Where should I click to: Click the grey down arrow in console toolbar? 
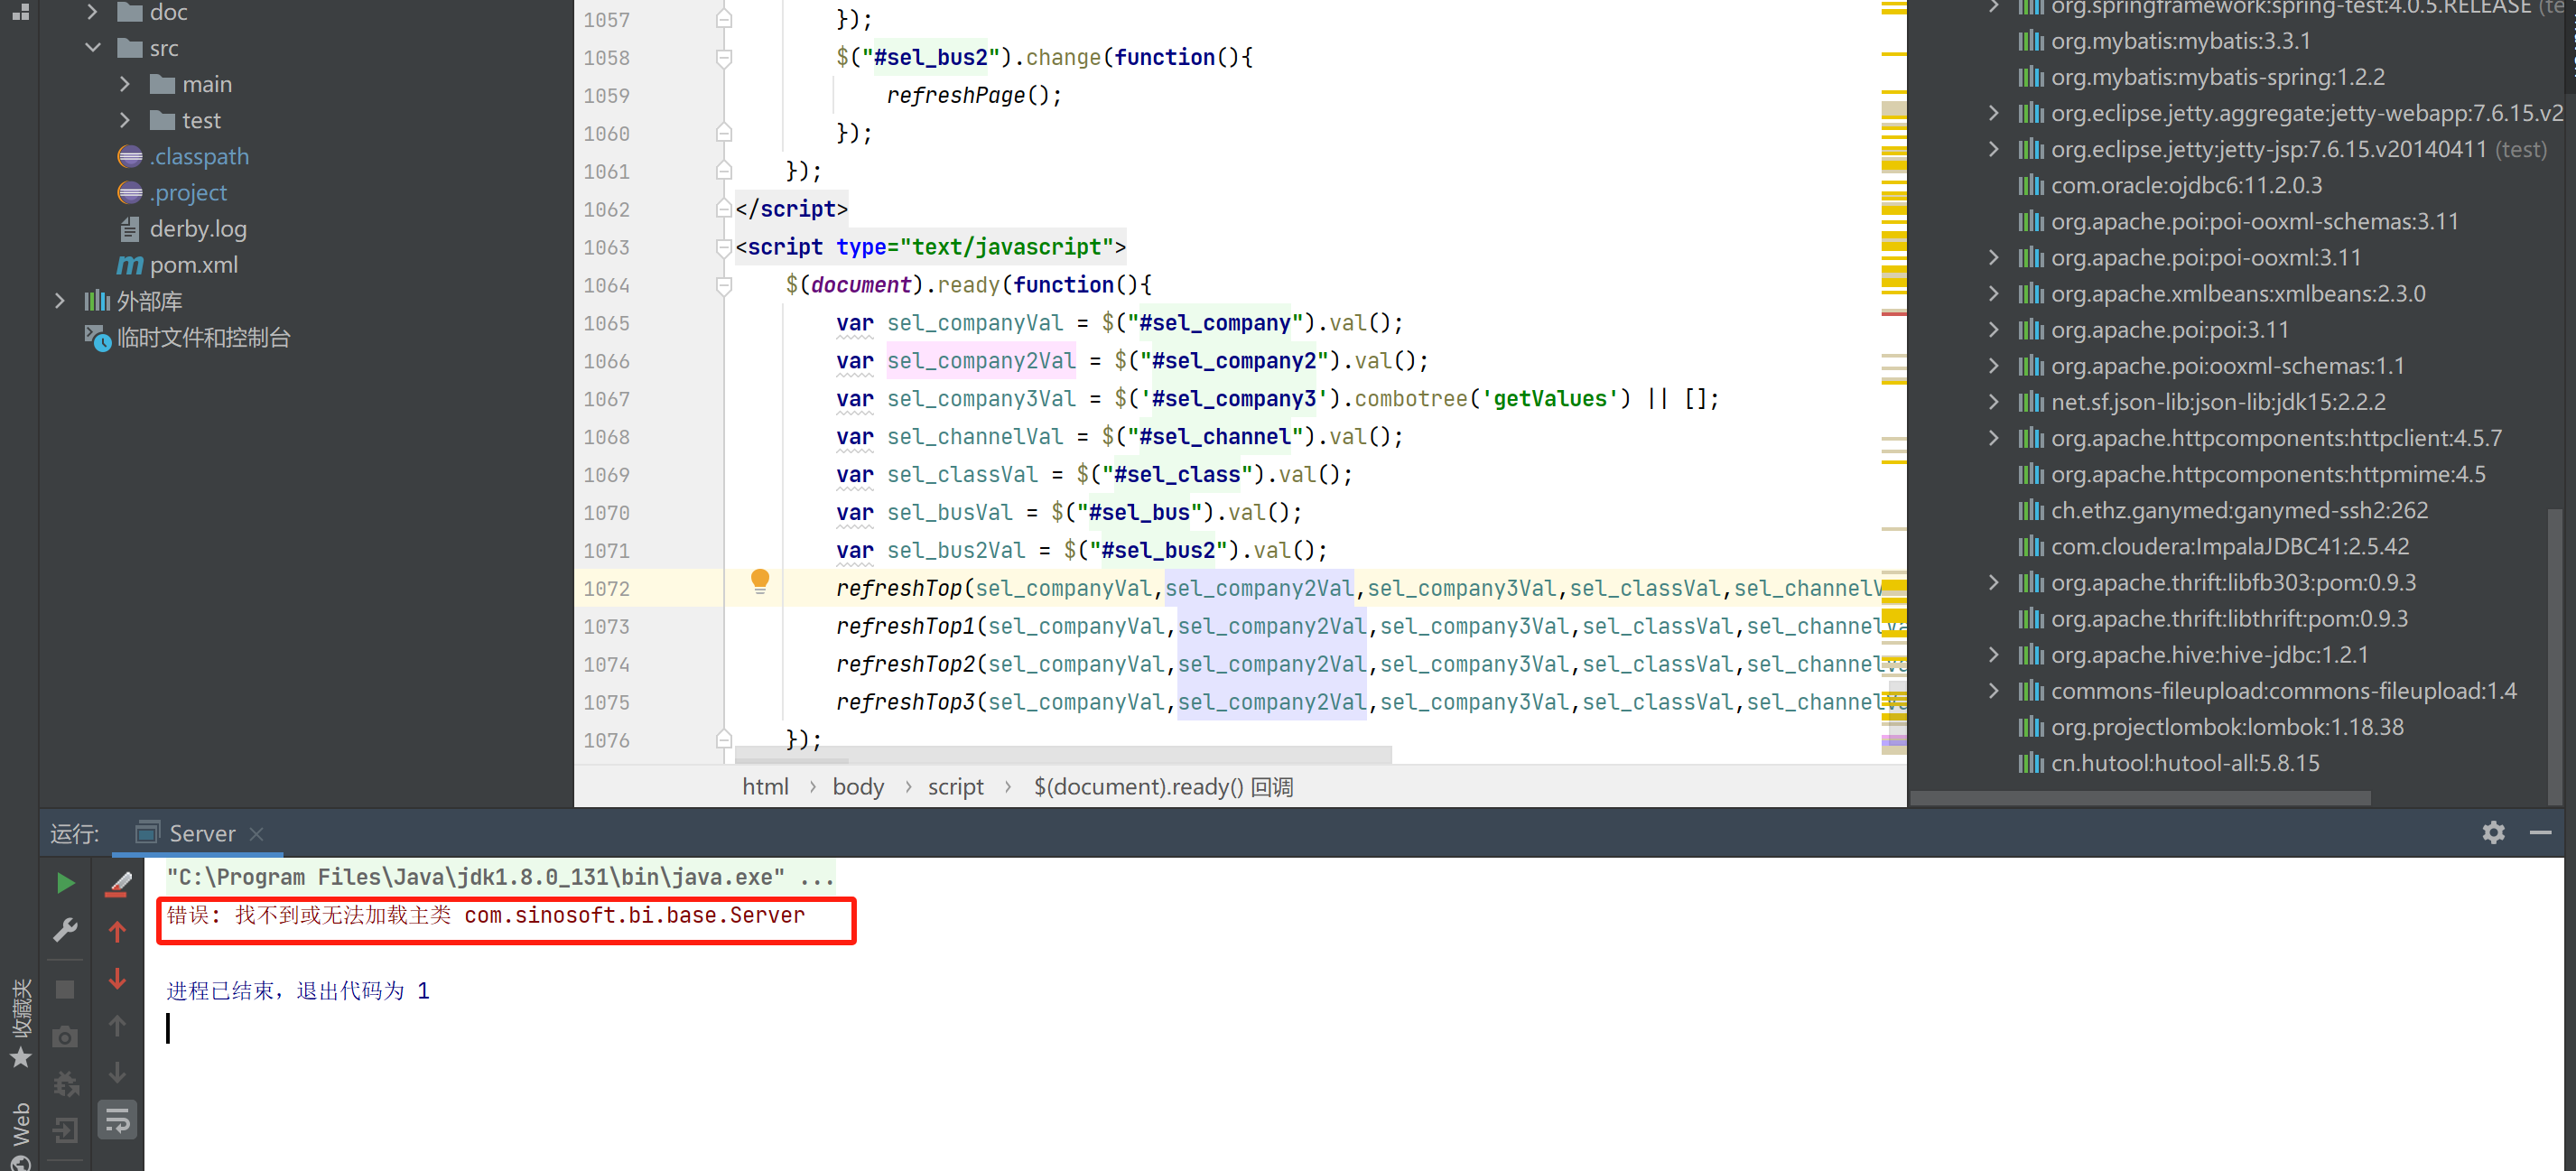[117, 1072]
